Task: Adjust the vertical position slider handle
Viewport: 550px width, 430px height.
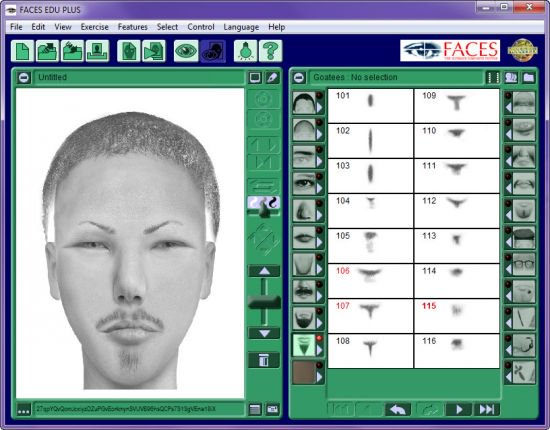Action: (264, 302)
